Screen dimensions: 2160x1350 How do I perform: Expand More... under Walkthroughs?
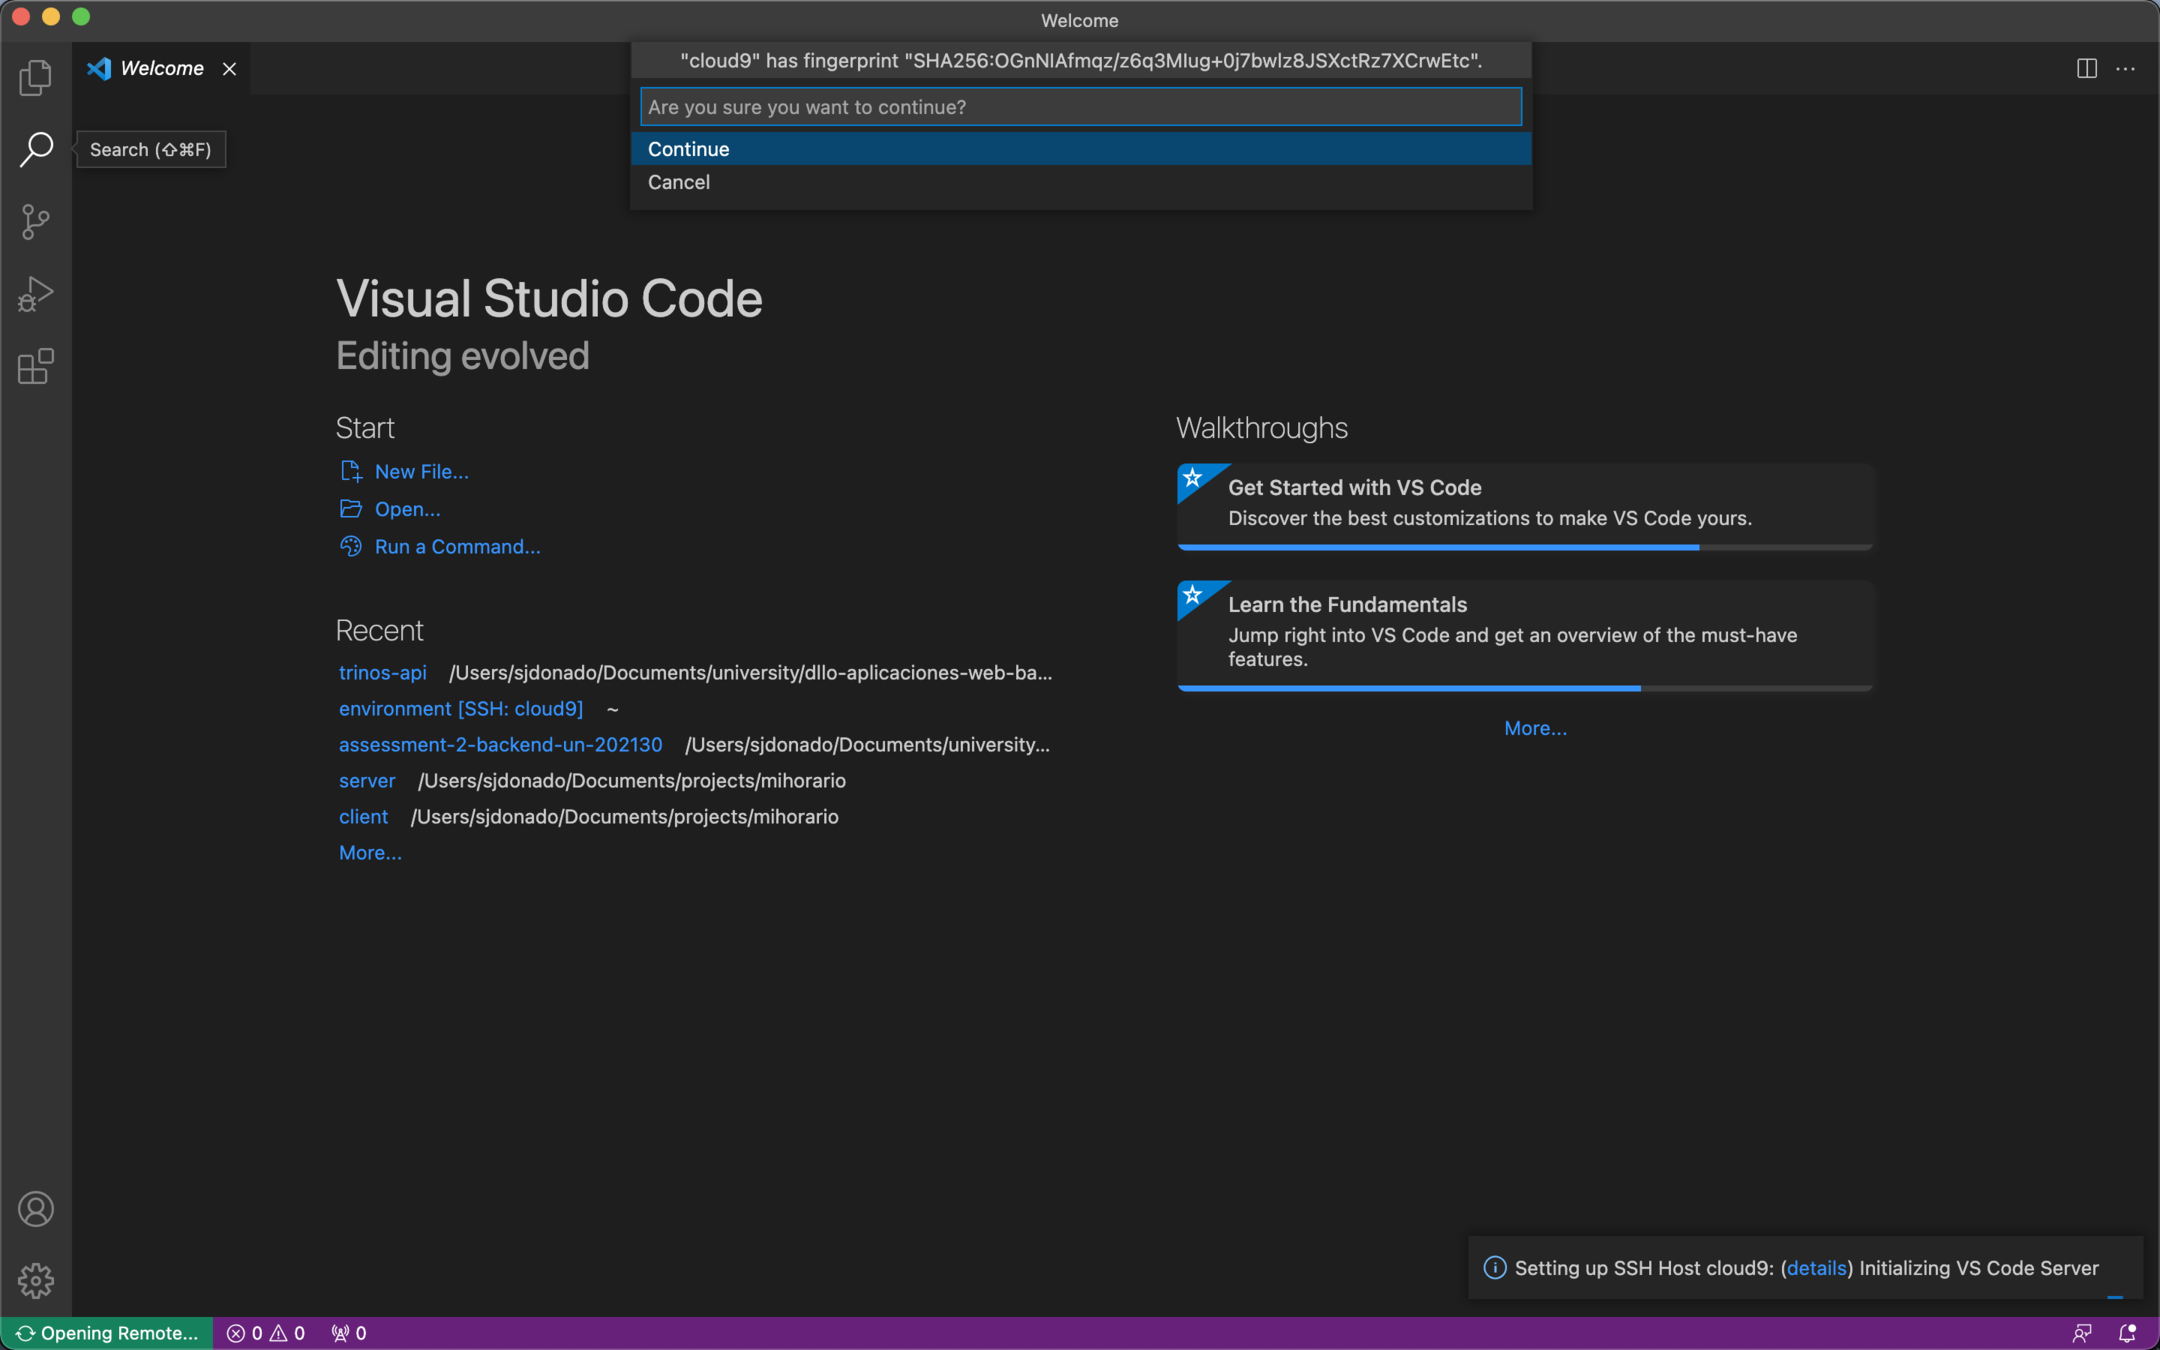(1535, 728)
